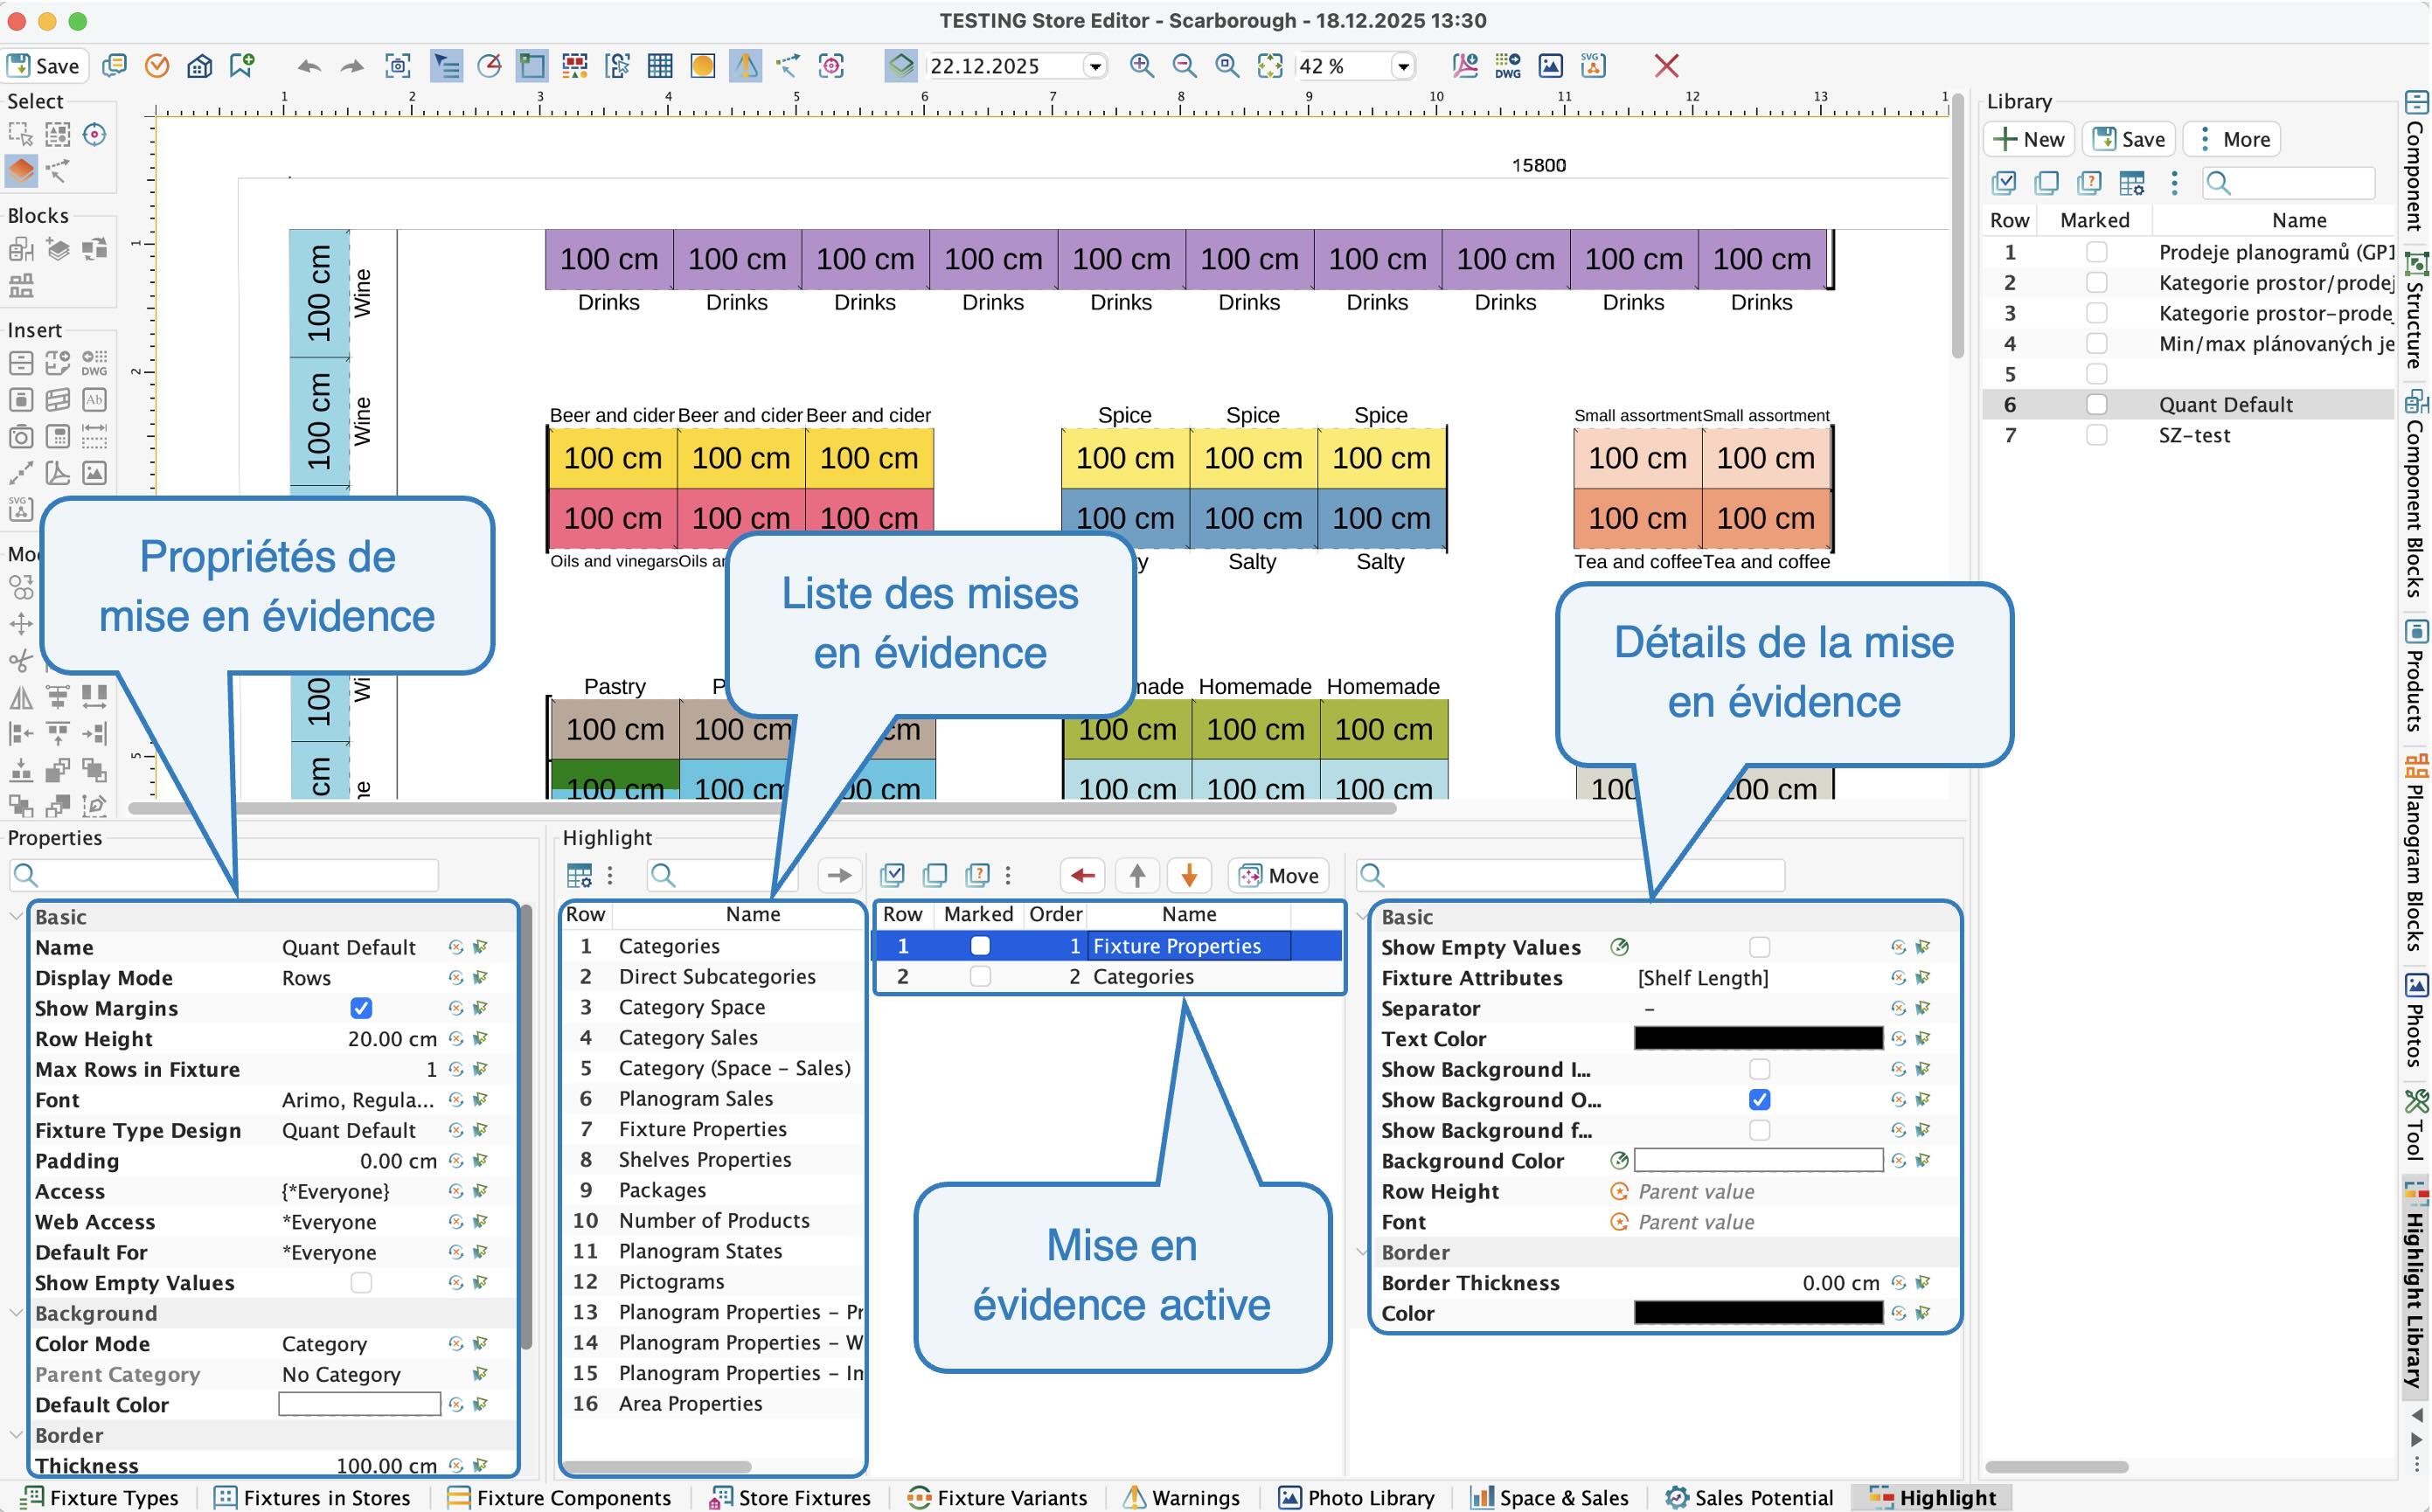Click the table grid toolbar icon
Viewport: 2432px width, 1512px height.
[x=660, y=66]
